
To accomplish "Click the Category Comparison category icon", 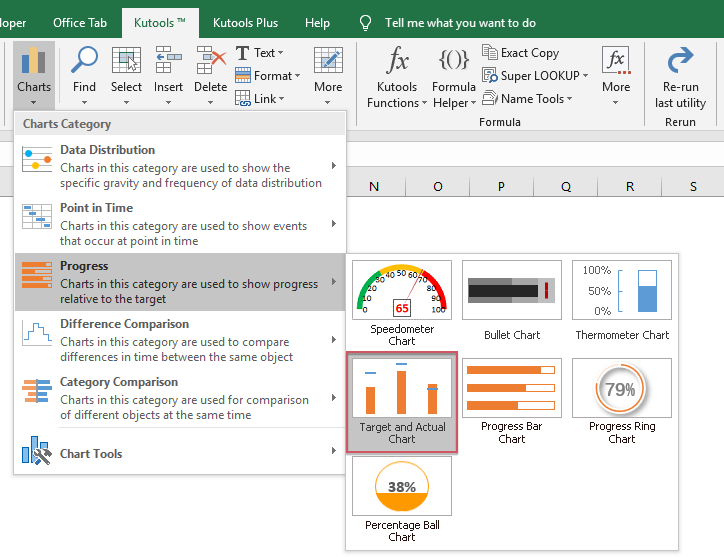I will (x=37, y=391).
